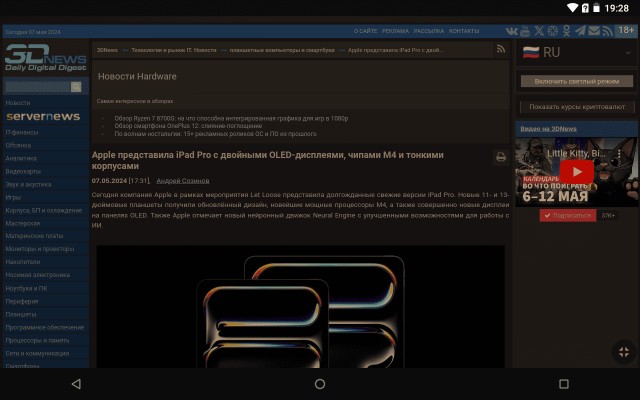640x400 pixels.
Task: Open По волнам ностальгии article link
Action: [215, 134]
